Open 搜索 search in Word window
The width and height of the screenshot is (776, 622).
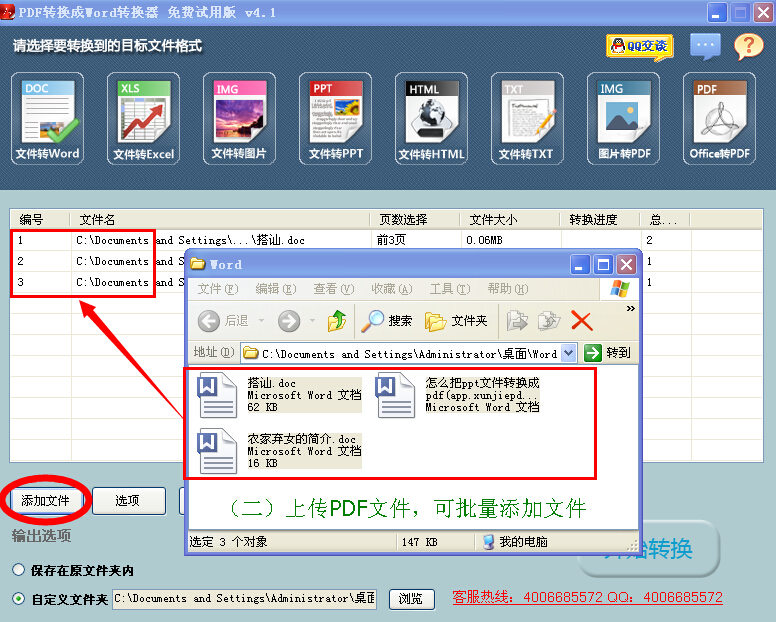coord(387,321)
